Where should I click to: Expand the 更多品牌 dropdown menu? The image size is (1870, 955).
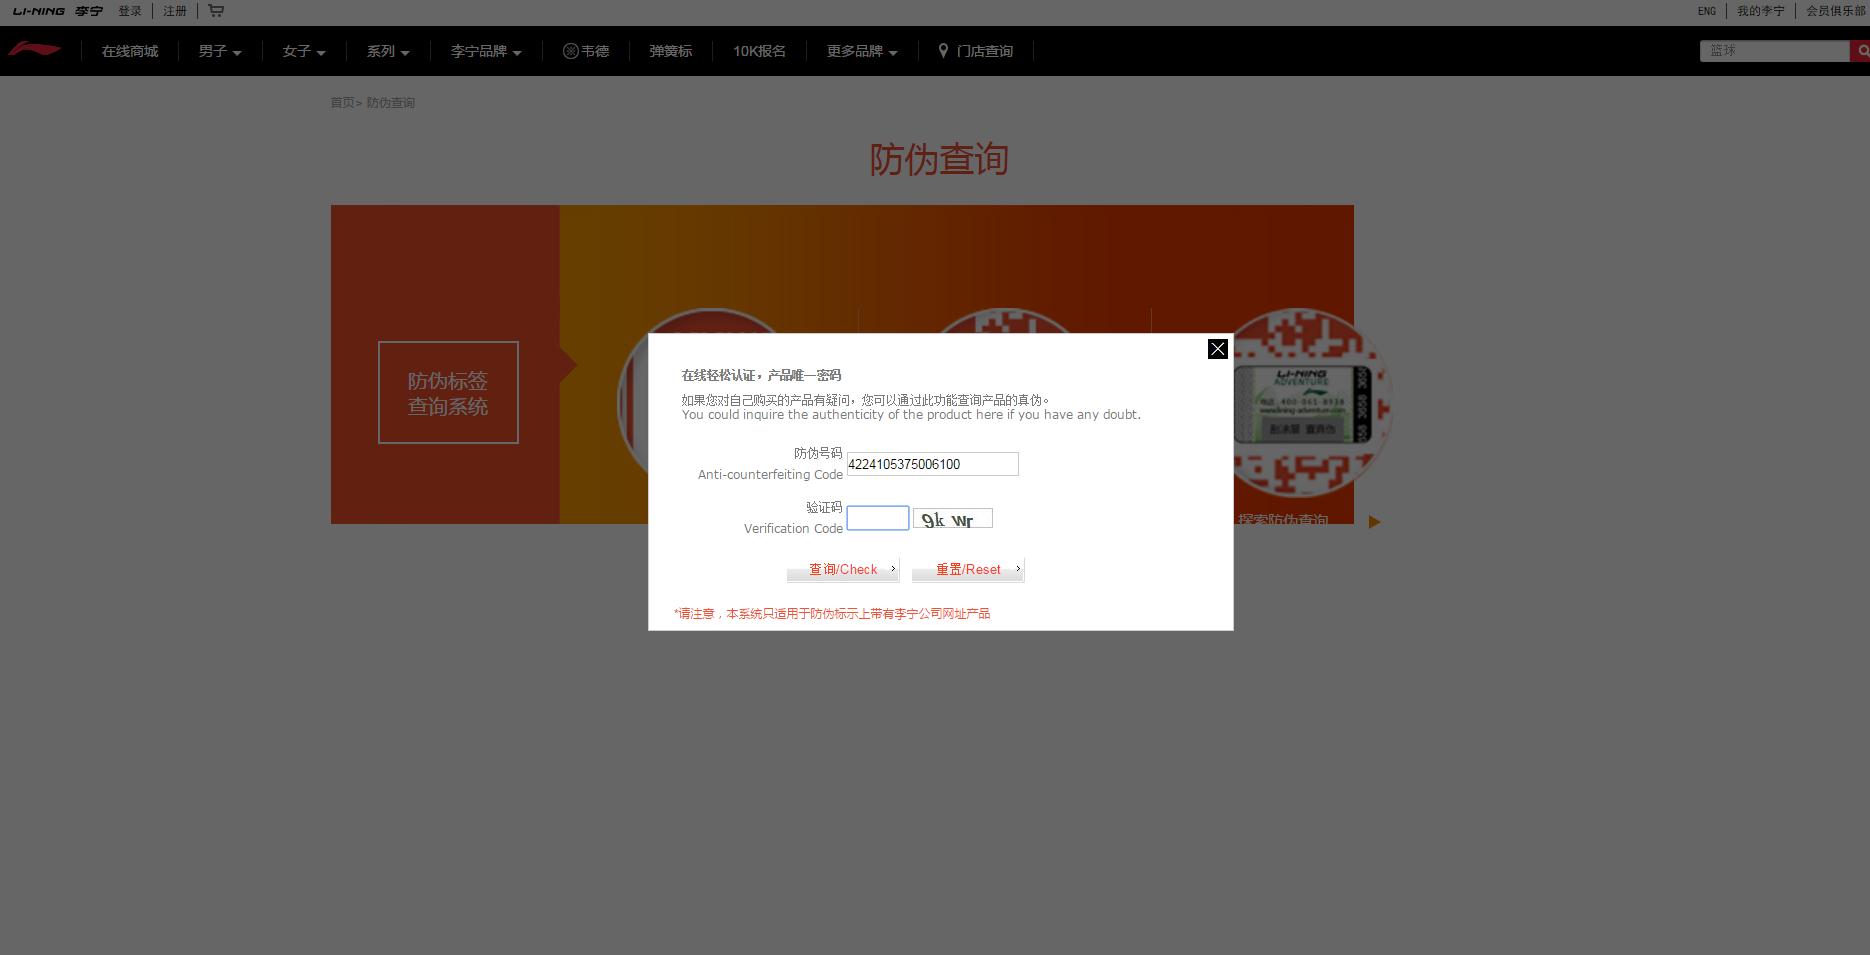pyautogui.click(x=862, y=51)
